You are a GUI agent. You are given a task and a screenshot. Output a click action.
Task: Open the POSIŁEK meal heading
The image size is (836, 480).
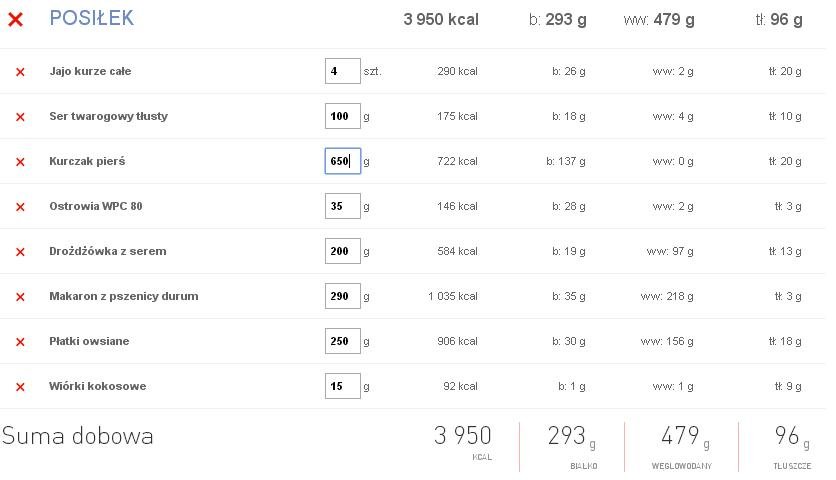tap(92, 18)
